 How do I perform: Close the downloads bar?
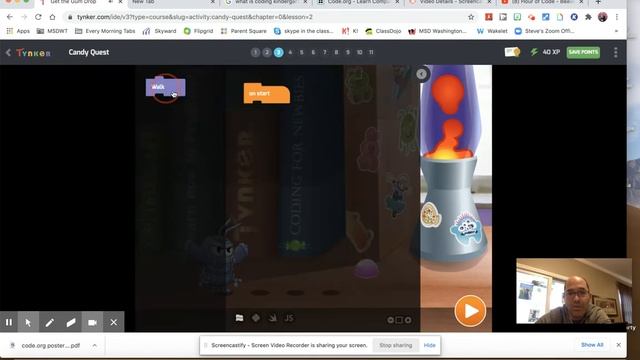coord(619,345)
